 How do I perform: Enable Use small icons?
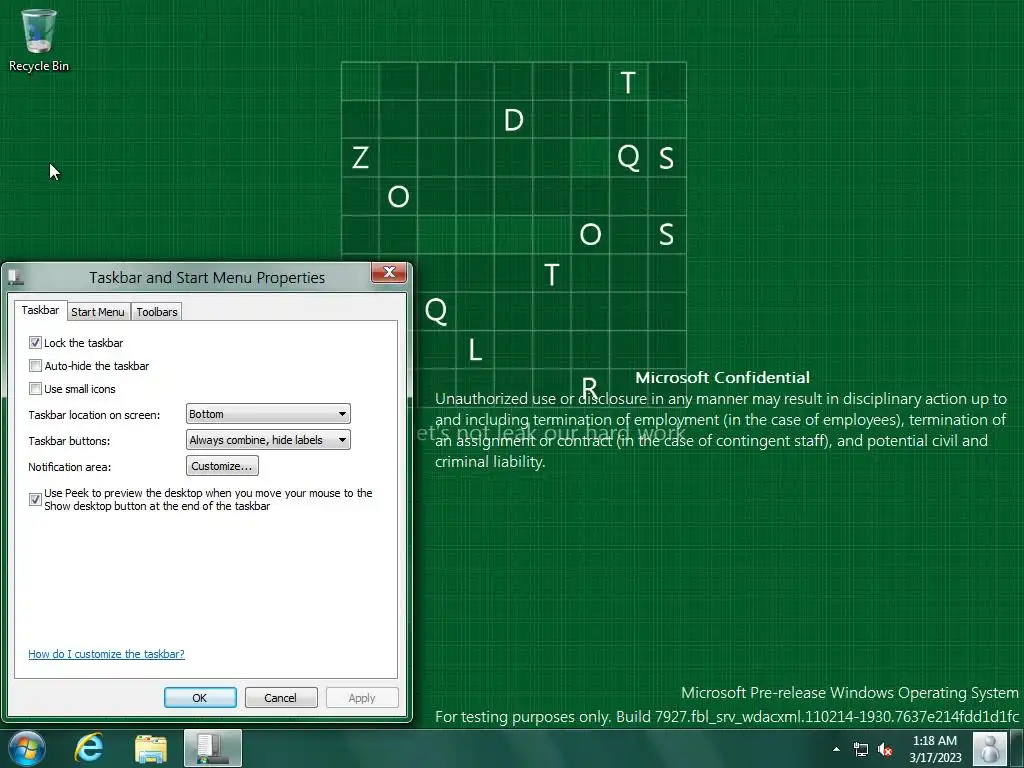35,389
